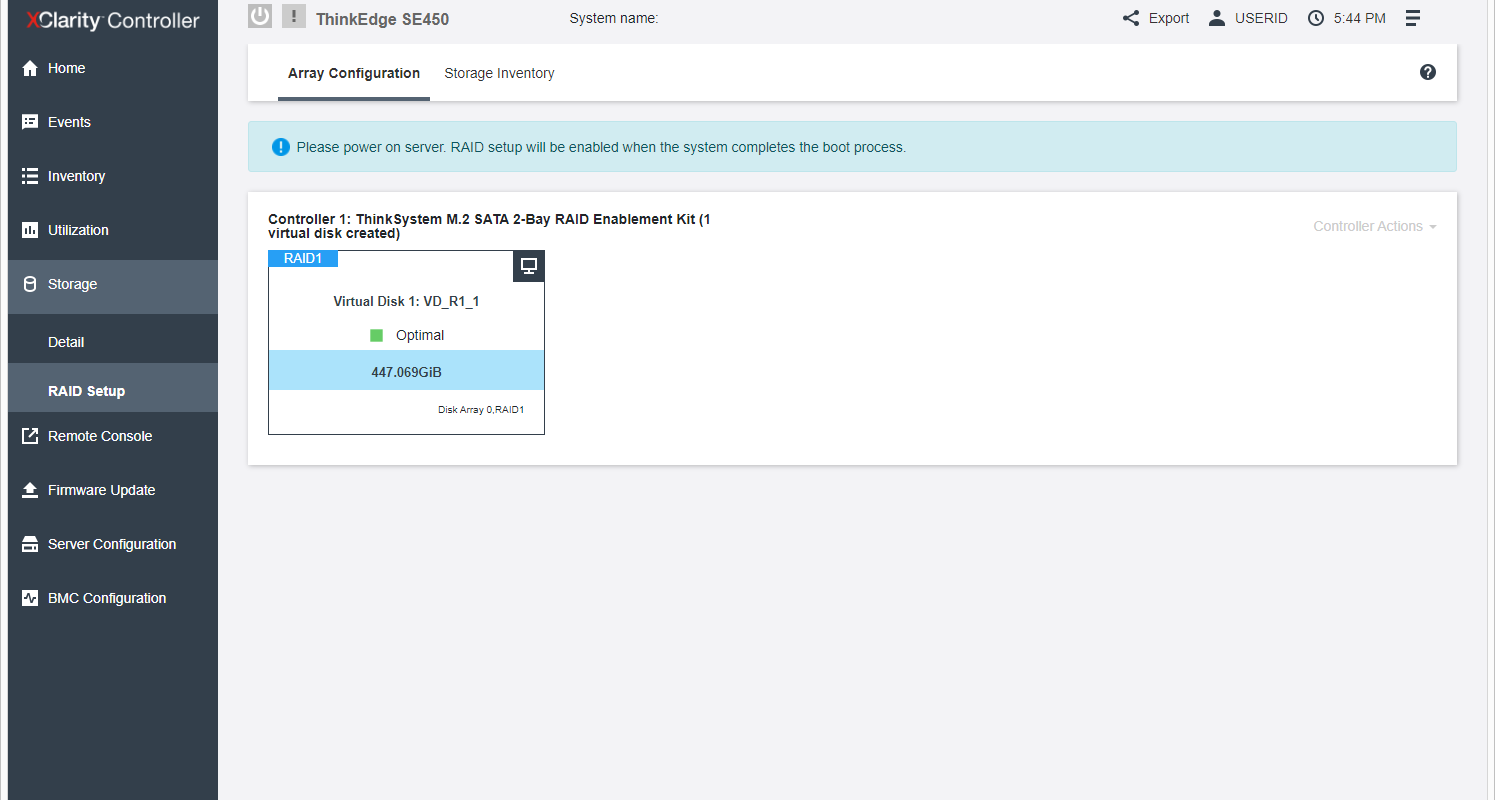The image size is (1495, 800).
Task: Click the Inventory list icon
Action: [x=30, y=176]
